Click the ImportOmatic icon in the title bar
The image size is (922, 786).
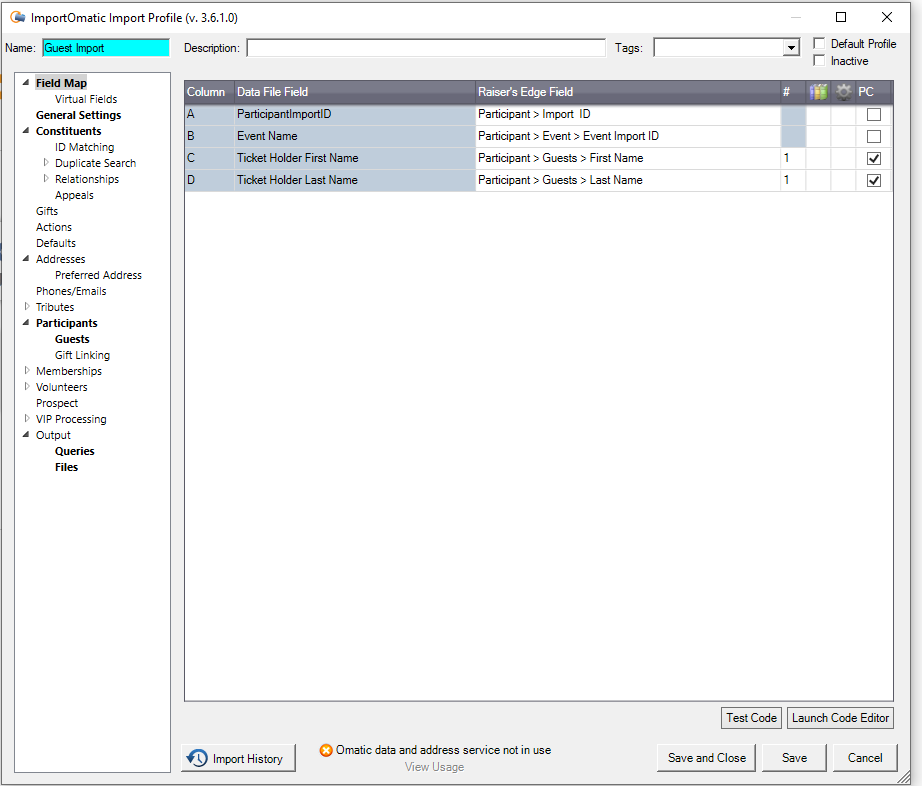point(17,17)
